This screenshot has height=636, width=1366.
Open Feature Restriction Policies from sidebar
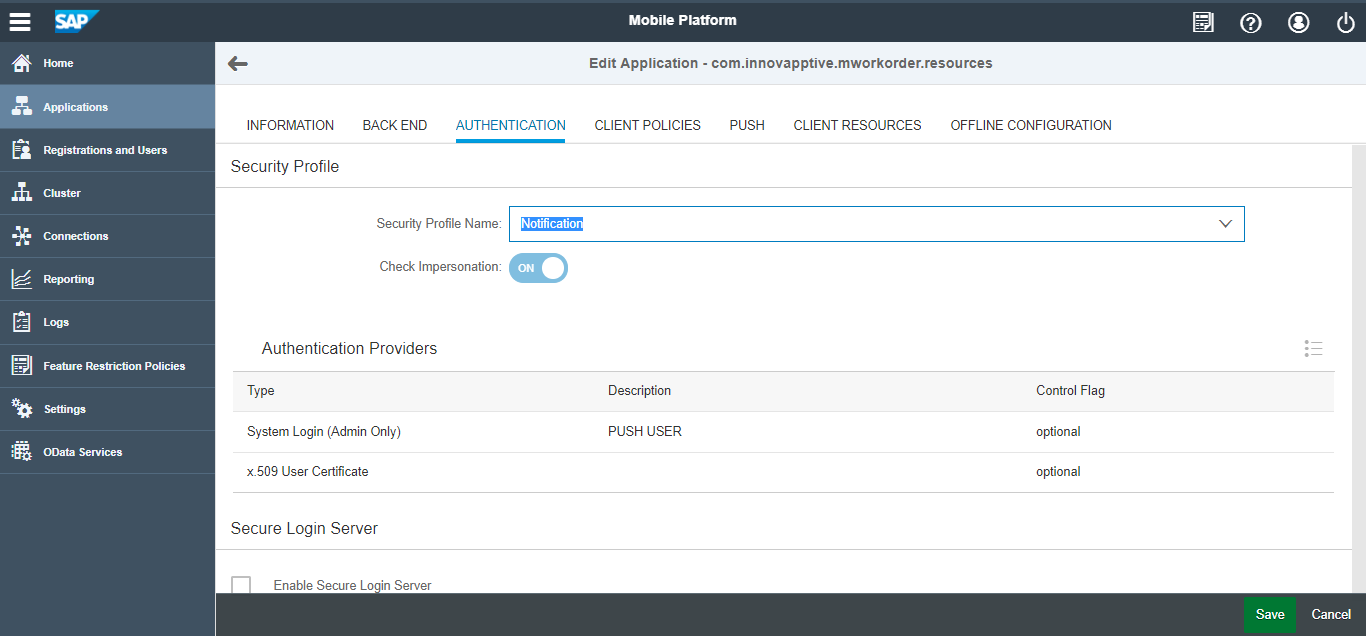tap(113, 366)
